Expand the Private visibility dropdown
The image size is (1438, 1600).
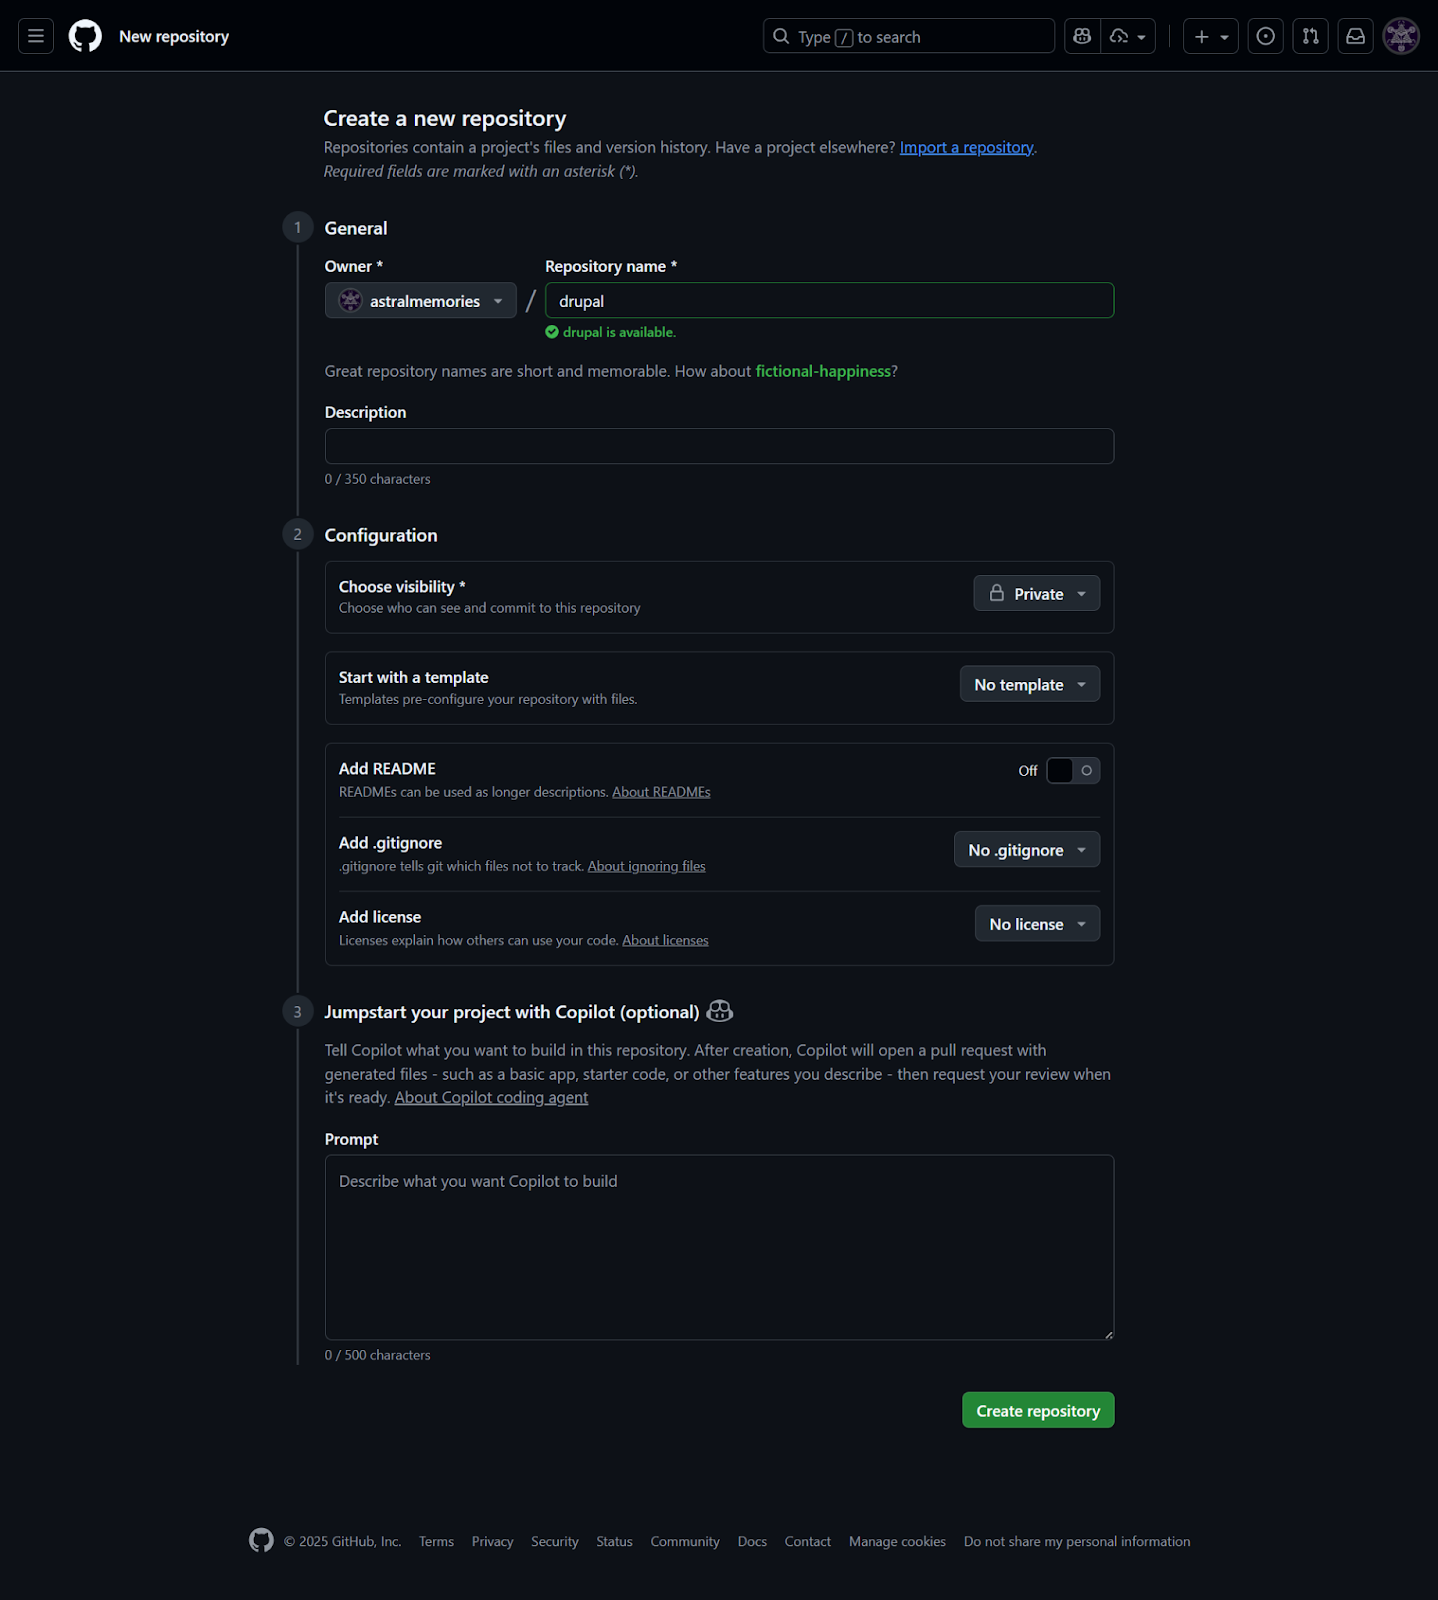coord(1036,594)
